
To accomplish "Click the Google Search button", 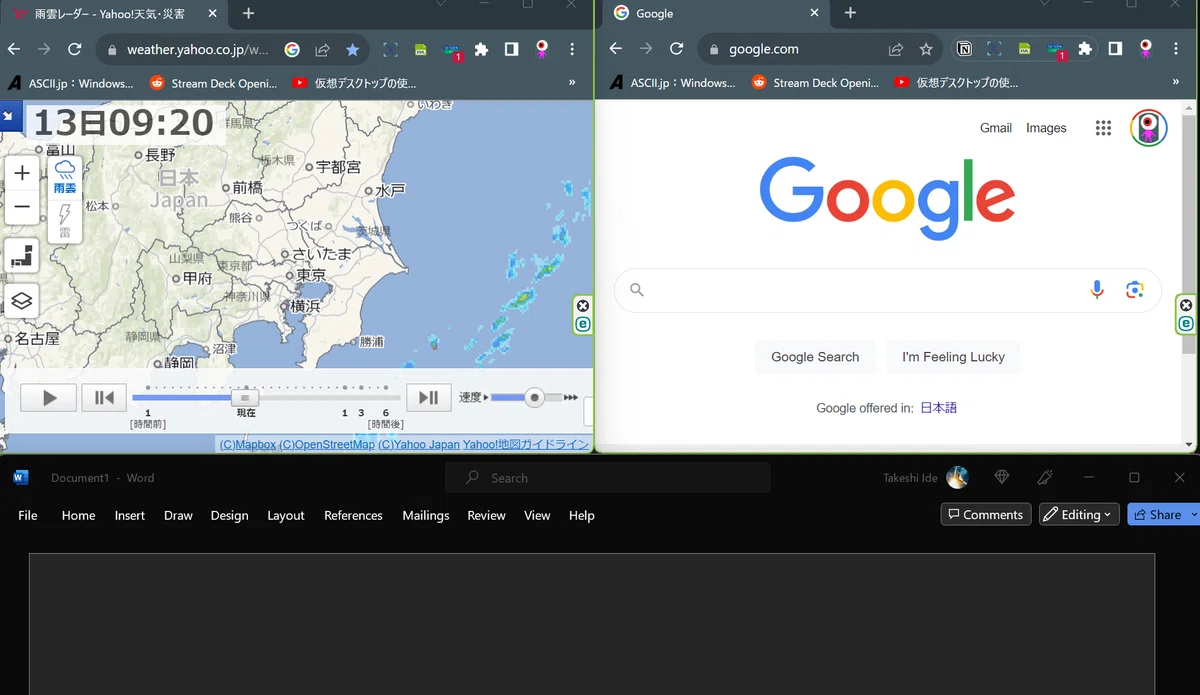I will [x=815, y=357].
